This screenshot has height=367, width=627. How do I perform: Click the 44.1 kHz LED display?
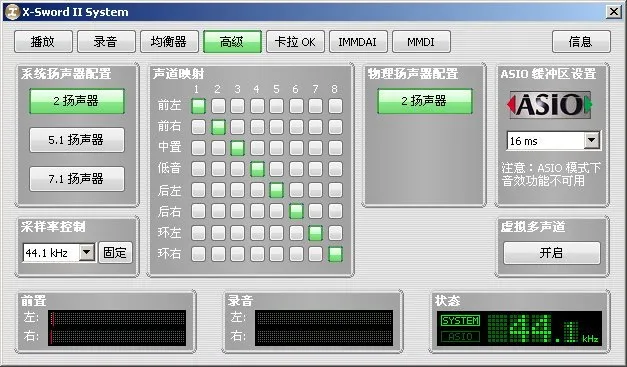coord(543,329)
